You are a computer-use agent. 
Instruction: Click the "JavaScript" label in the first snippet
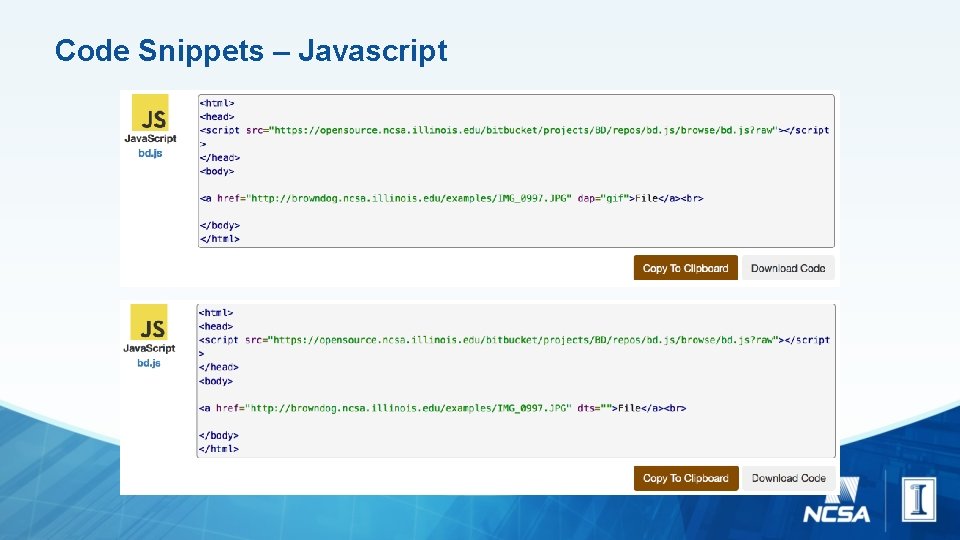pos(150,139)
